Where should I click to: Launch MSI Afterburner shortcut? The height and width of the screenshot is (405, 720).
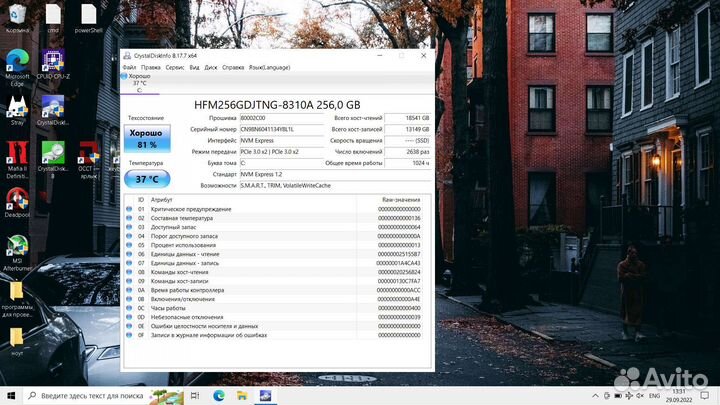pos(17,253)
